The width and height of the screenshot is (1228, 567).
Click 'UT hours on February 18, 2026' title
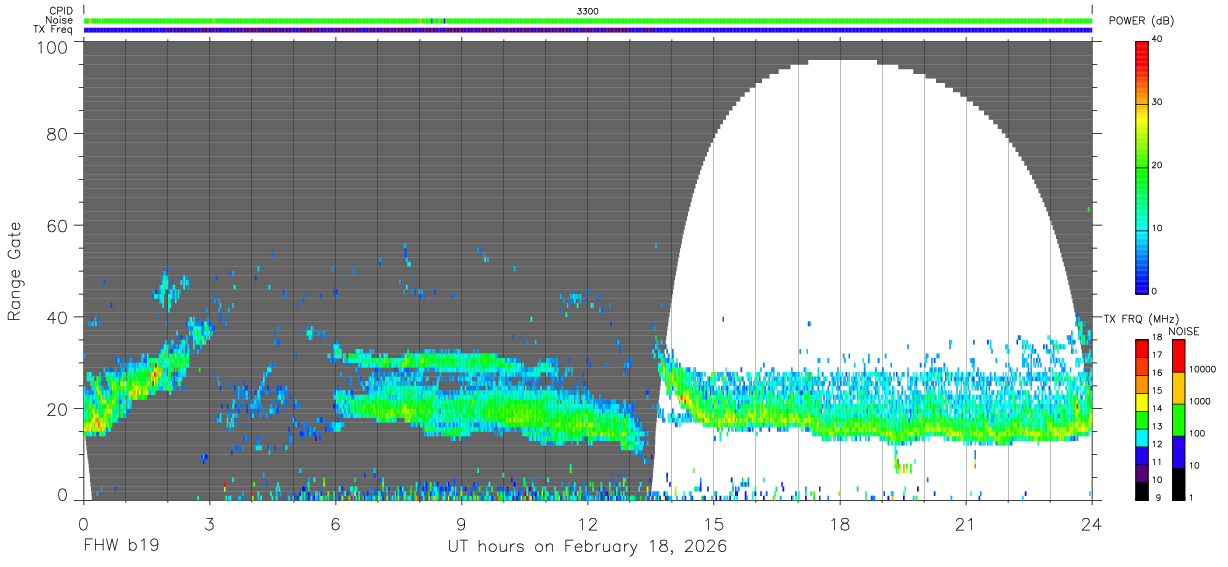(587, 547)
